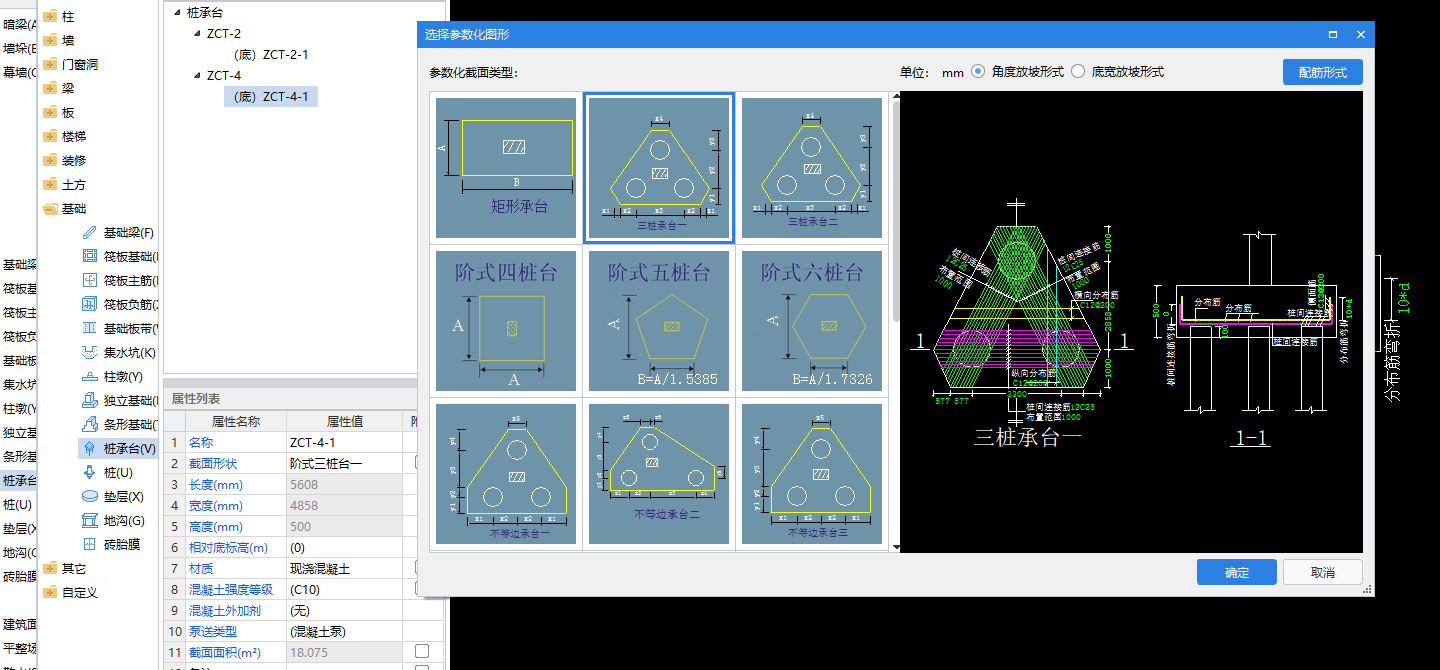Click the 截面形状 value 阶式三桩台一
Screen dimensions: 1440x670
click(x=344, y=463)
